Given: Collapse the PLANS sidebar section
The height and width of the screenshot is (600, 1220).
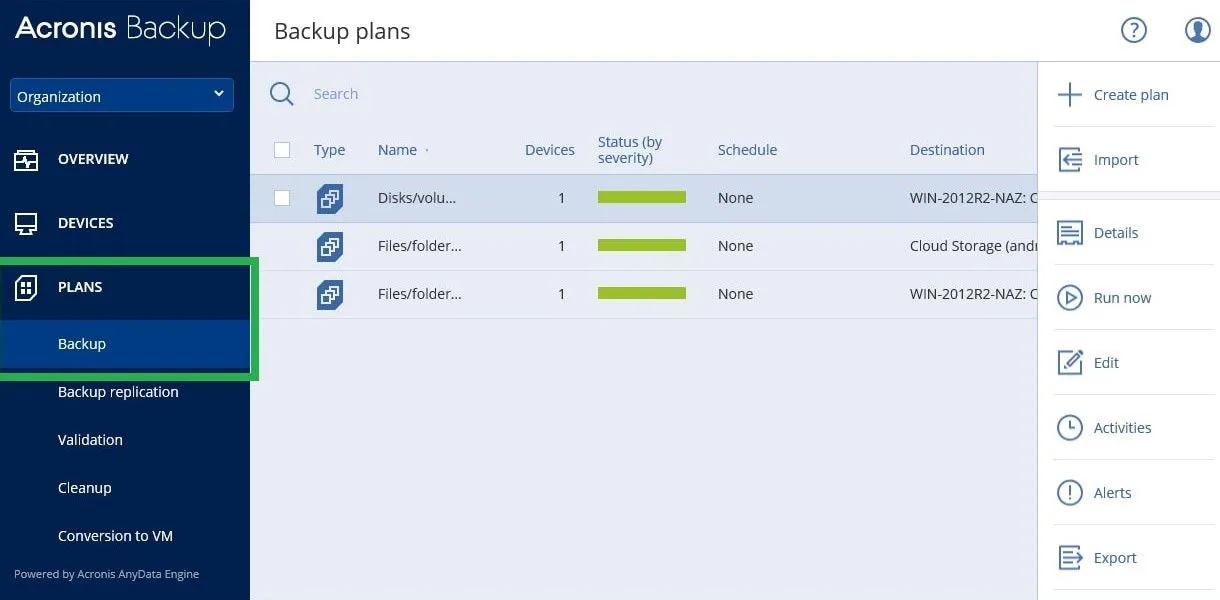Looking at the screenshot, I should point(80,288).
